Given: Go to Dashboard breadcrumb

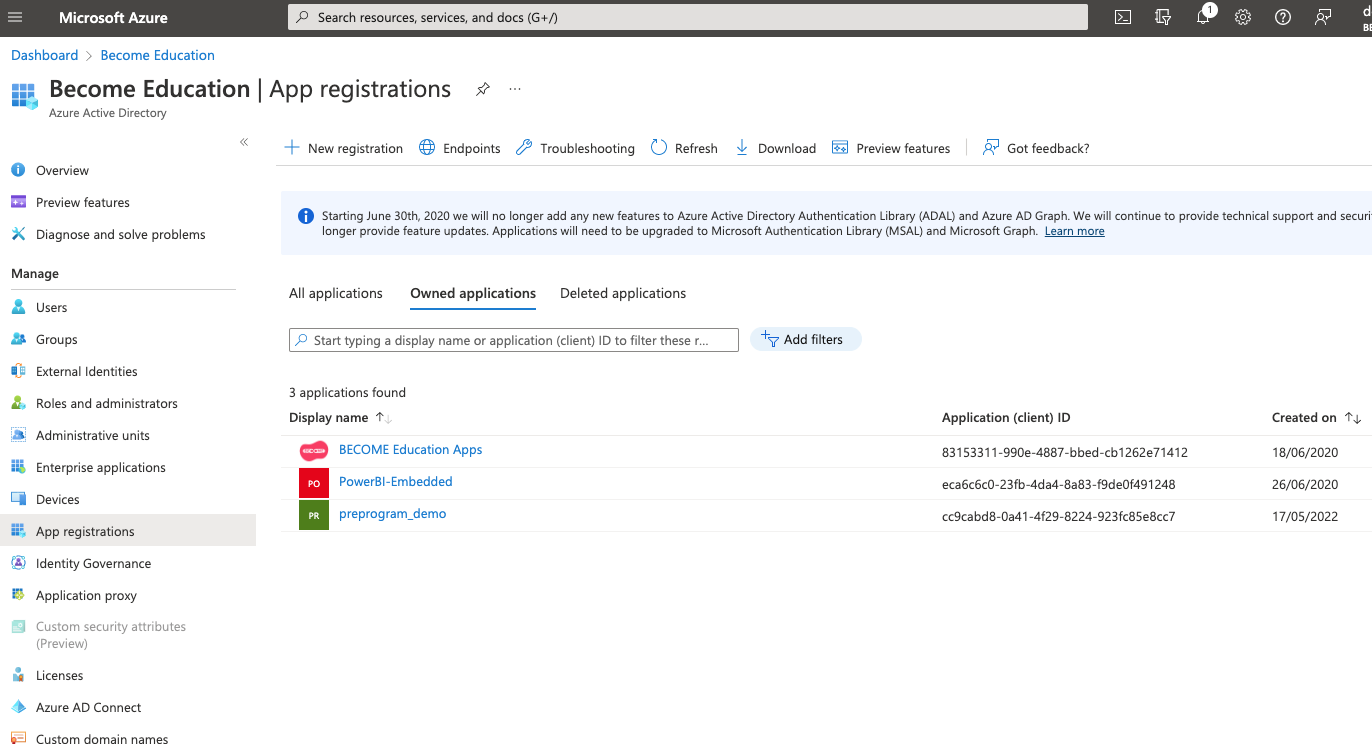Looking at the screenshot, I should pos(44,55).
